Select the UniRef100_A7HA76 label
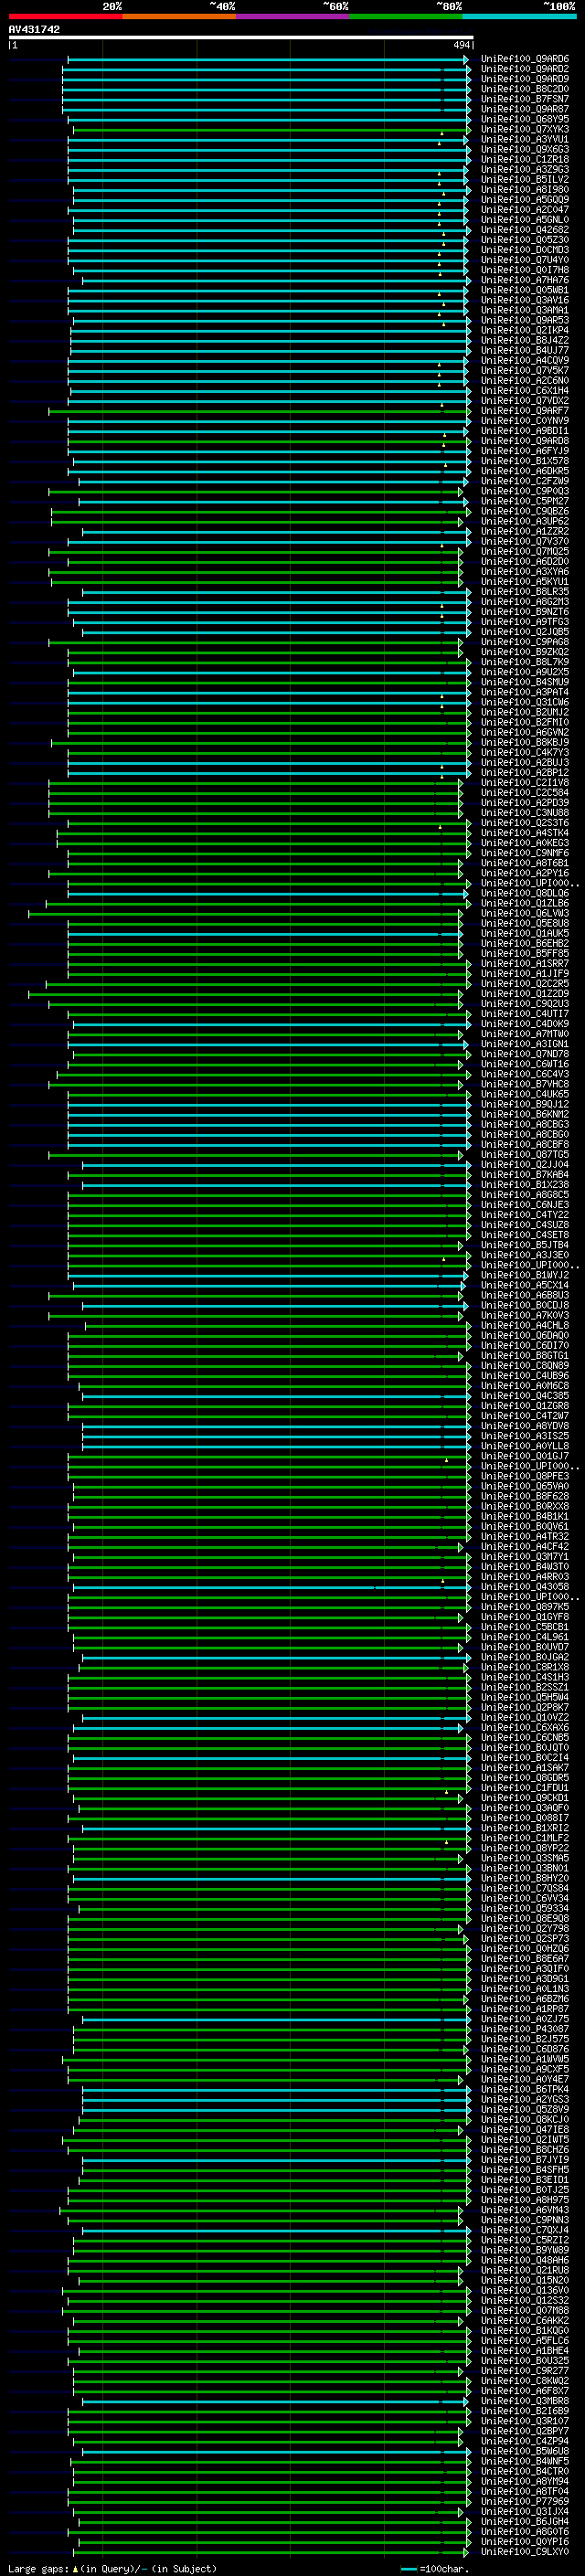The width and height of the screenshot is (585, 2576). tap(524, 280)
